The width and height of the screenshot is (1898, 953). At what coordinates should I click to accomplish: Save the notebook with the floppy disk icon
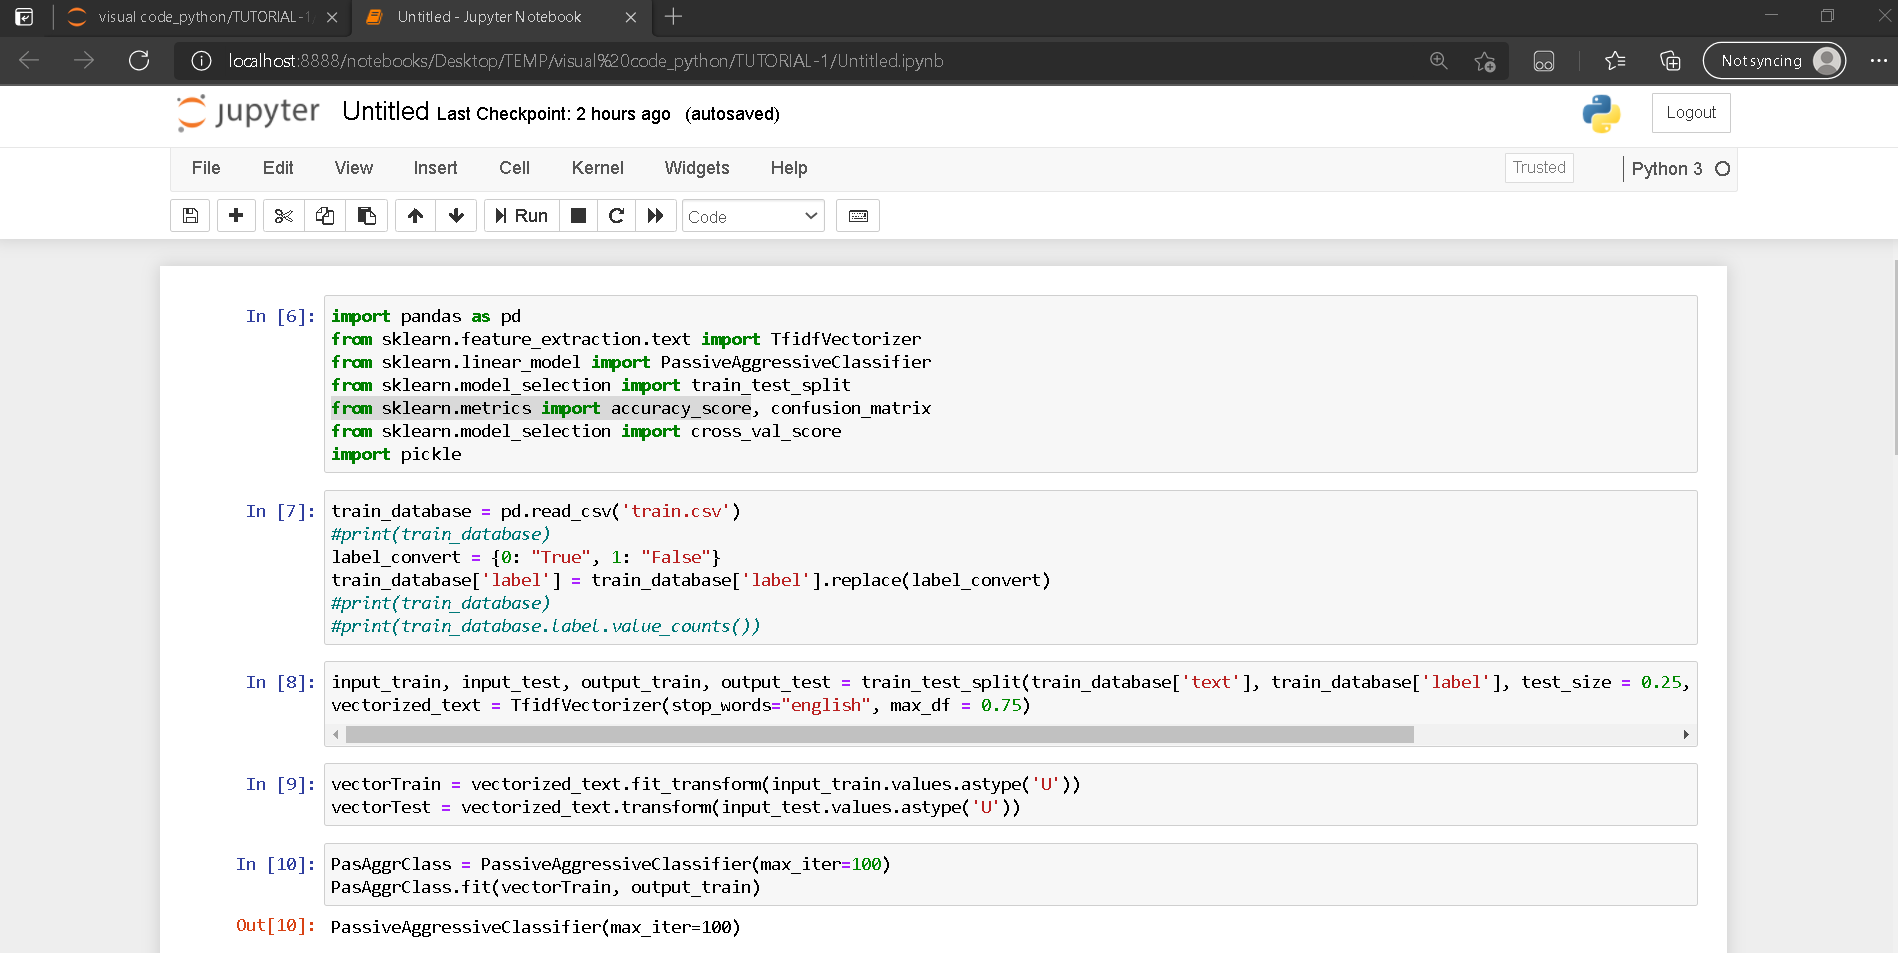pos(190,216)
